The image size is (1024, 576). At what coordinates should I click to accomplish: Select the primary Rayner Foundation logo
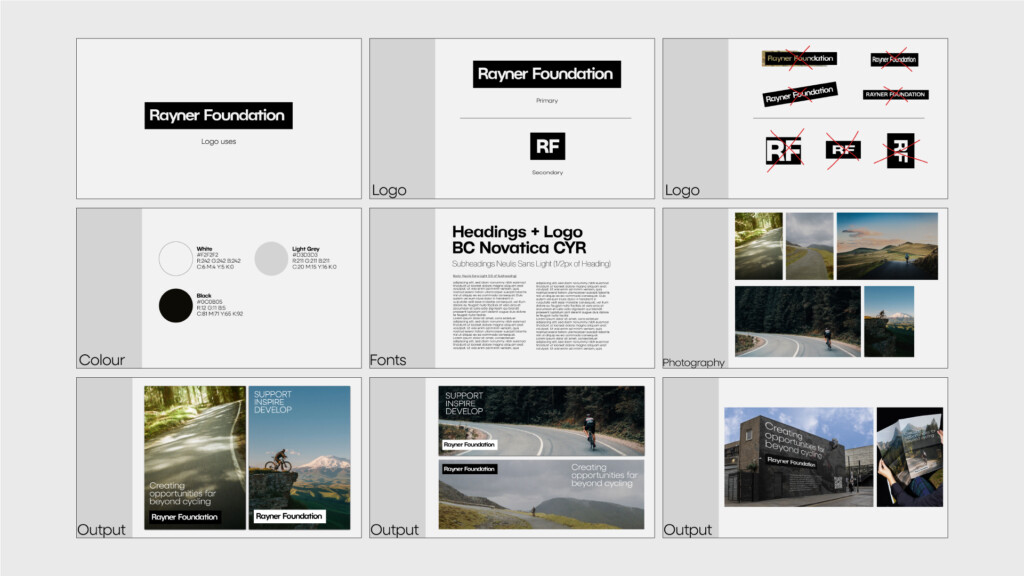point(546,74)
